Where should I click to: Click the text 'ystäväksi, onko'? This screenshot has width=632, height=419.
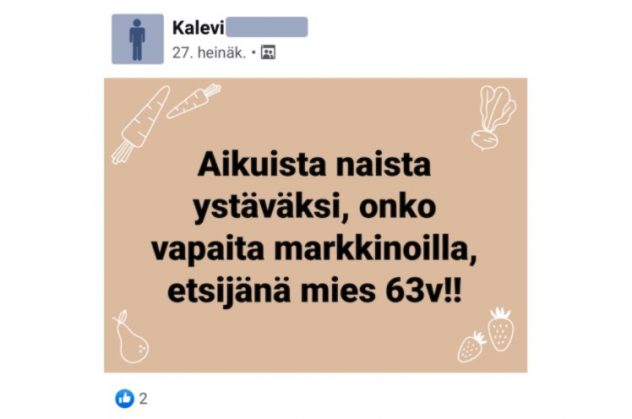click(315, 208)
